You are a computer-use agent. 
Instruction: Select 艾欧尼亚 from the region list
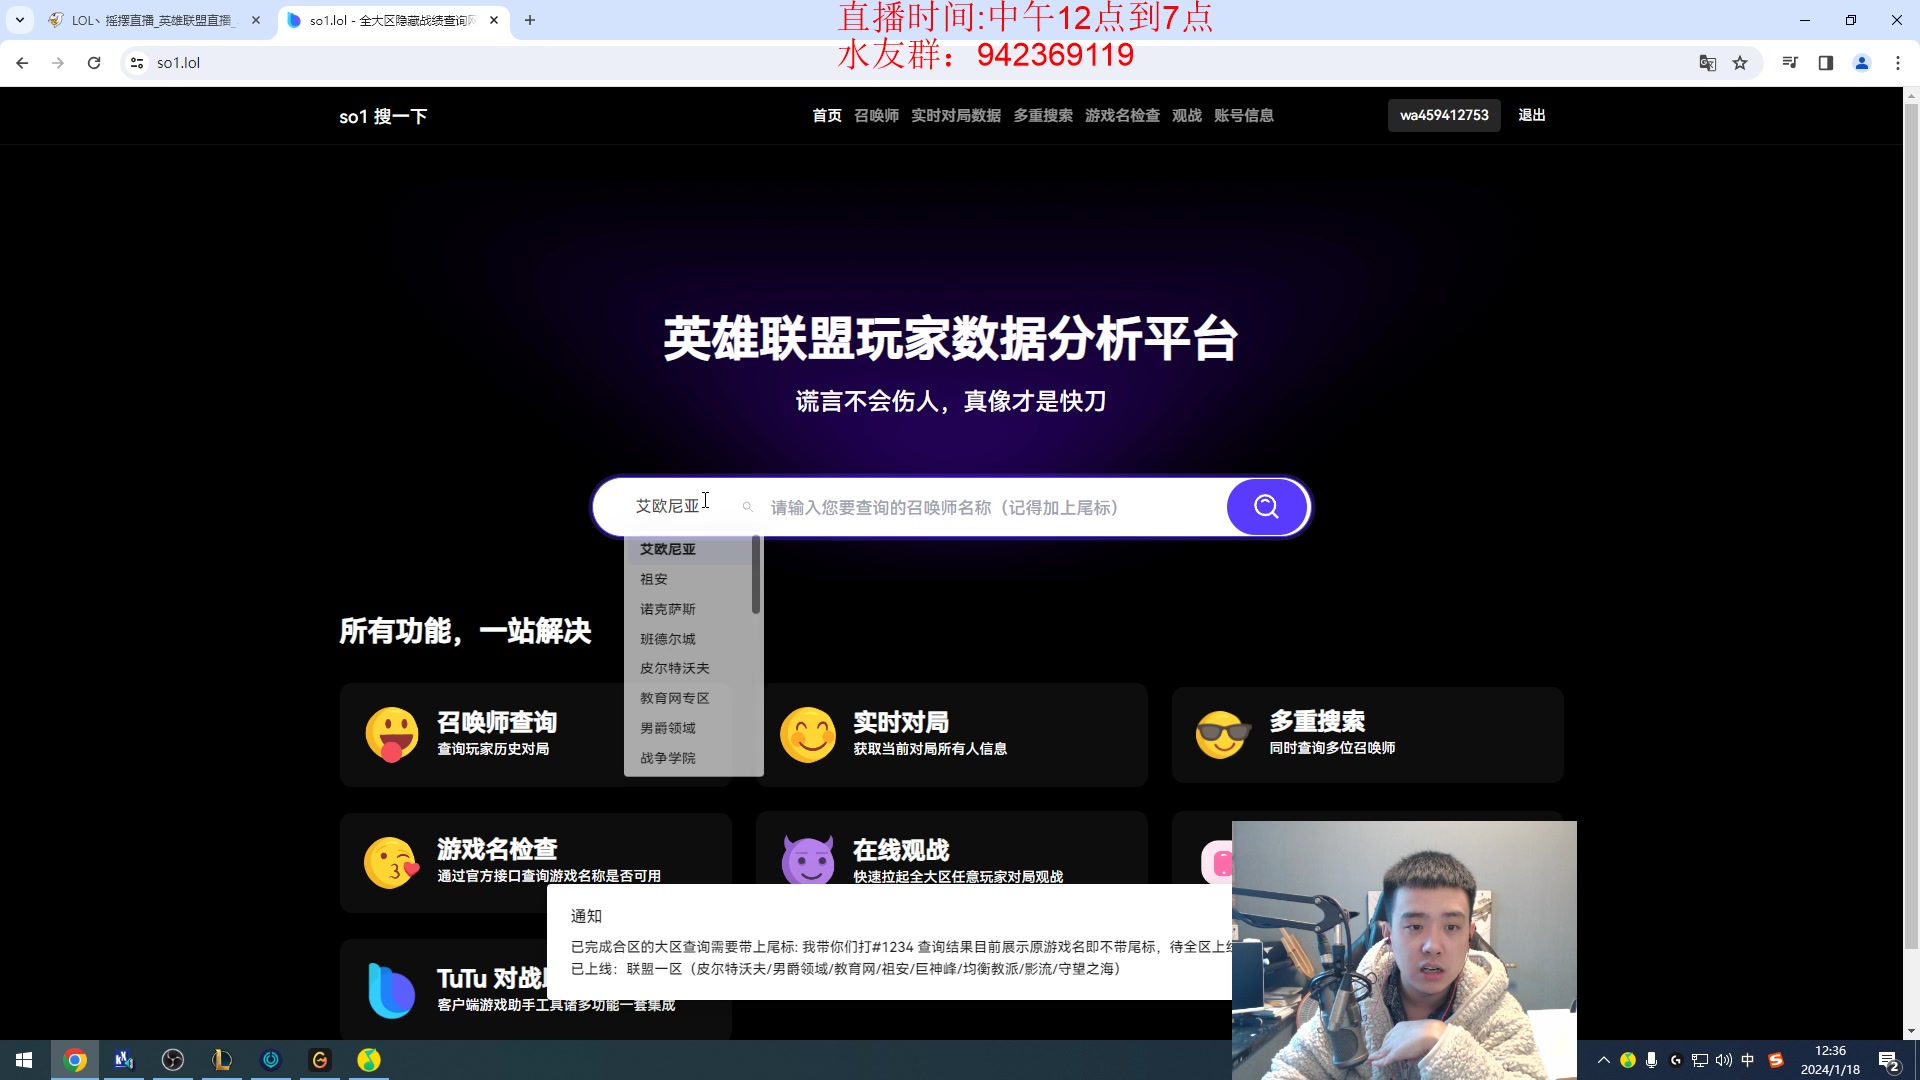688,549
